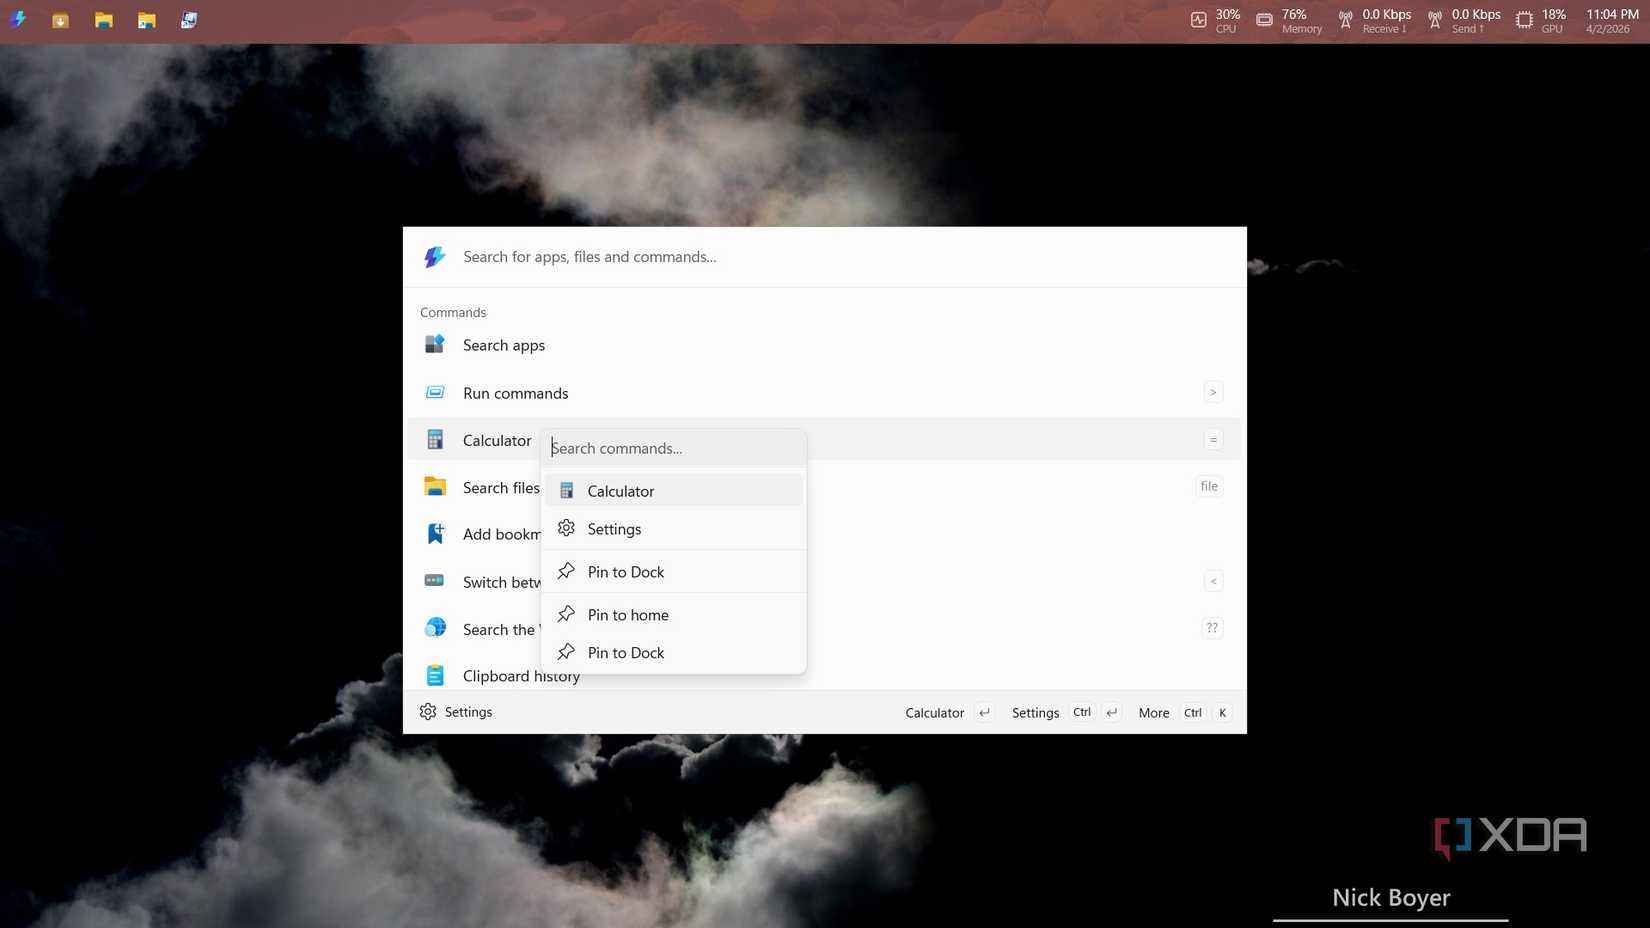Open the folder icon with shortcut arrow in the dock

pyautogui.click(x=147, y=20)
